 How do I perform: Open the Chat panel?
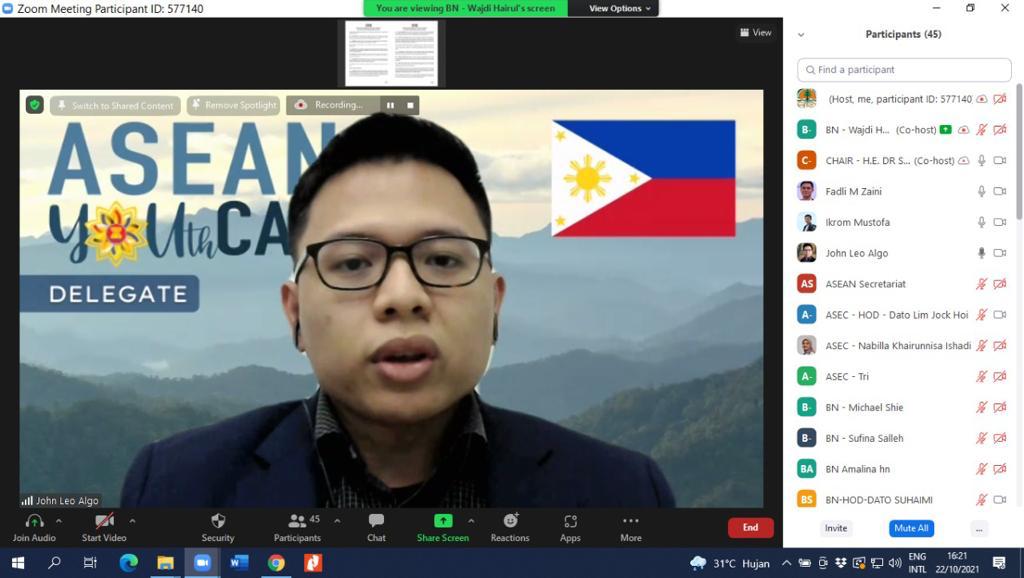376,521
